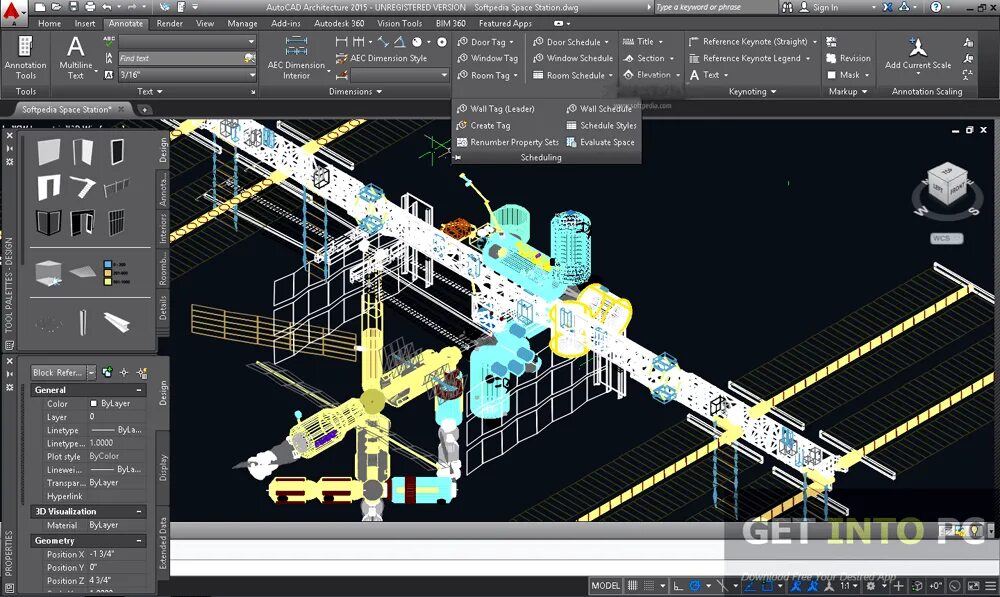Click the keyword search box

click(x=714, y=7)
